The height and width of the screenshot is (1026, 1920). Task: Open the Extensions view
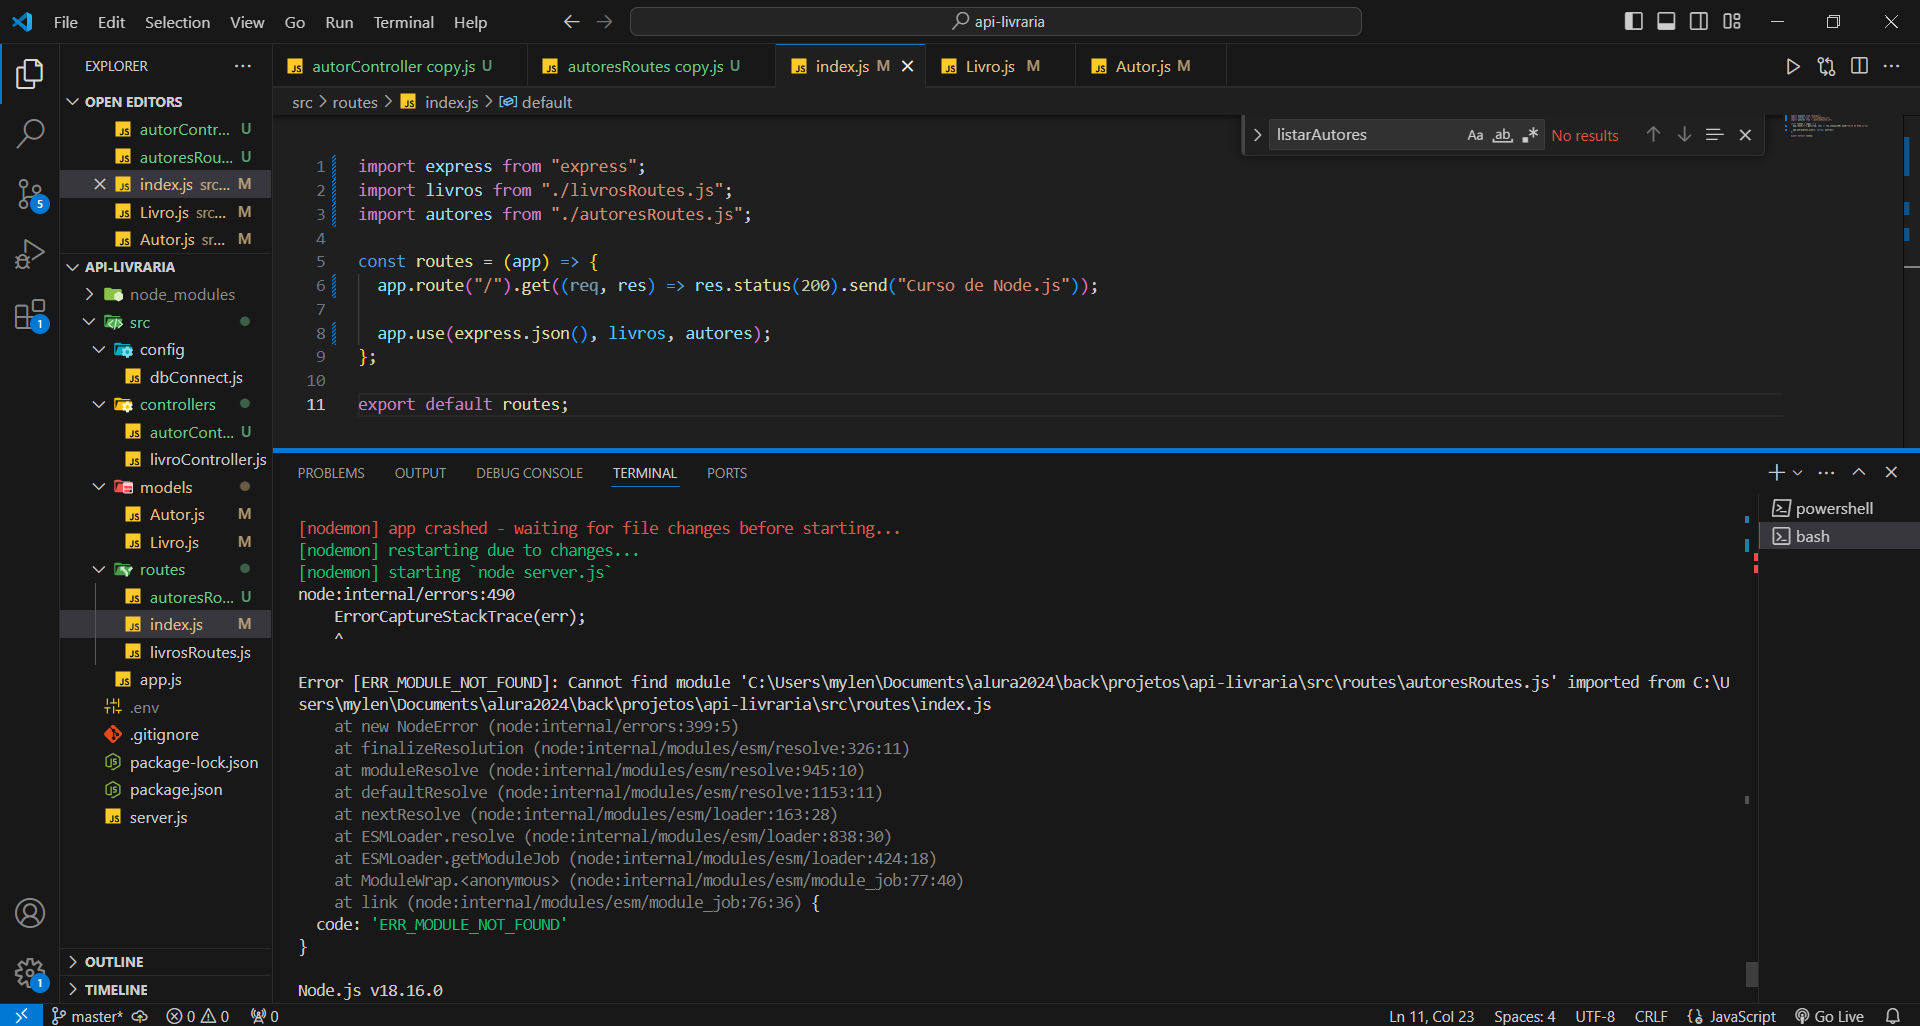pos(30,315)
